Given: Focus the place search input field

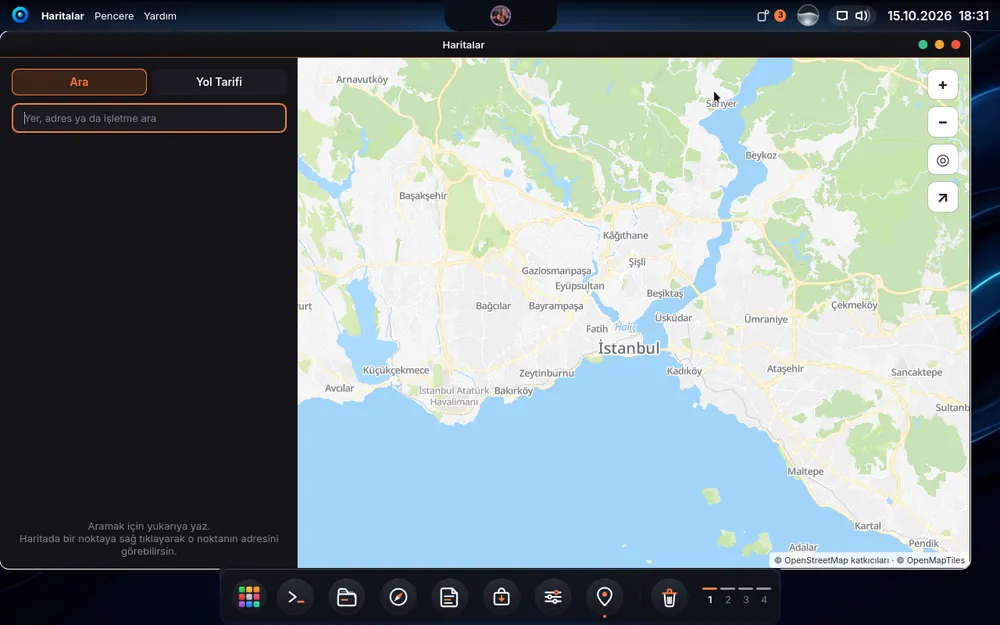Looking at the screenshot, I should 149,118.
